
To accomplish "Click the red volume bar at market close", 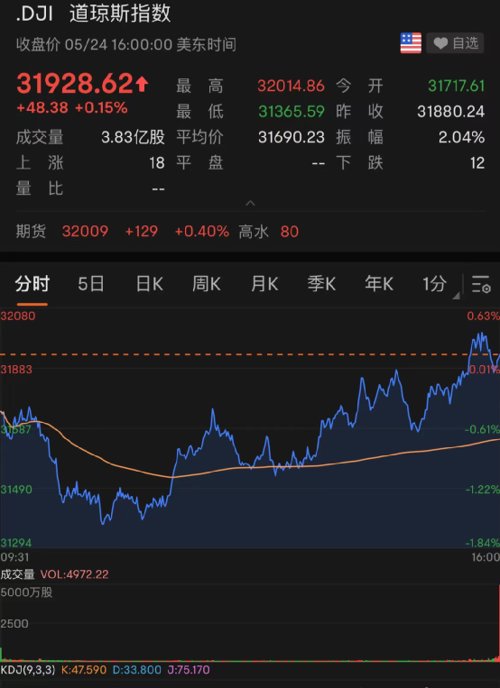I will click(498, 623).
